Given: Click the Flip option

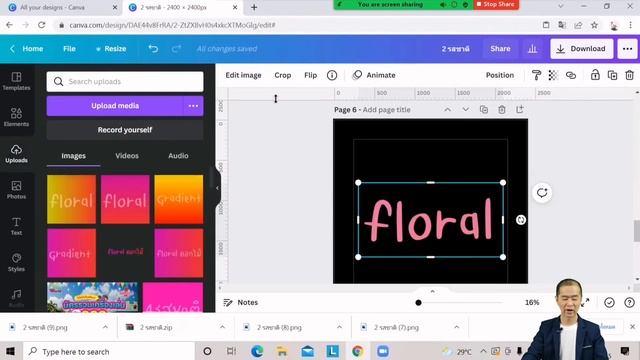Looking at the screenshot, I should click(311, 75).
